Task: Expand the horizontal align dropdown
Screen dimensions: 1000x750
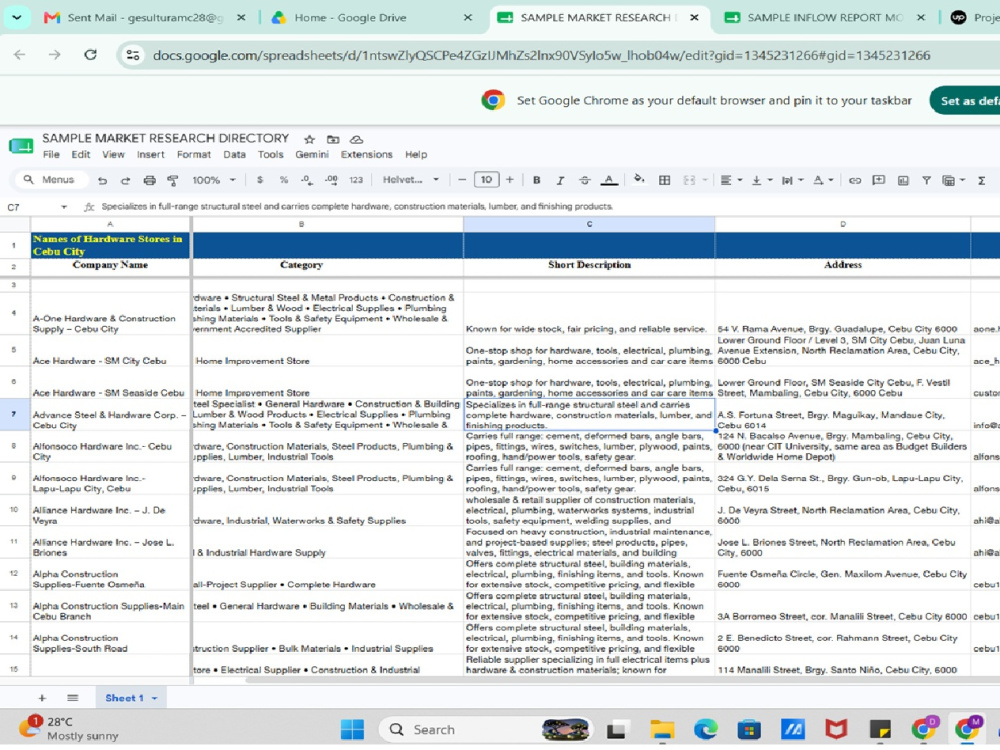Action: [740, 180]
